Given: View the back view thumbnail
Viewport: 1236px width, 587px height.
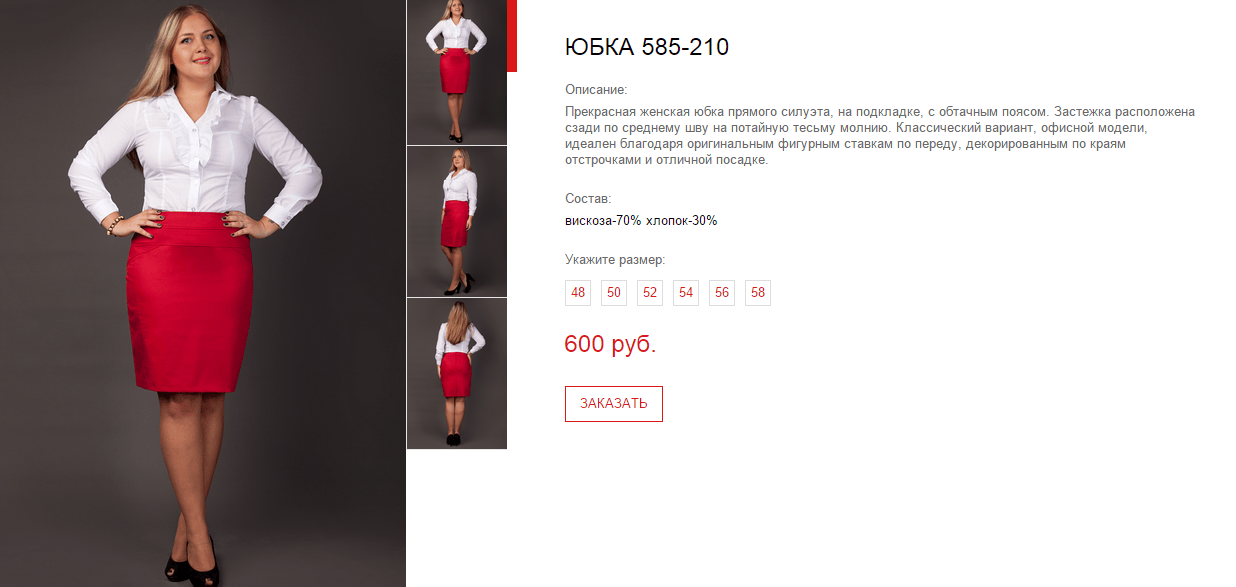Looking at the screenshot, I should coord(457,374).
